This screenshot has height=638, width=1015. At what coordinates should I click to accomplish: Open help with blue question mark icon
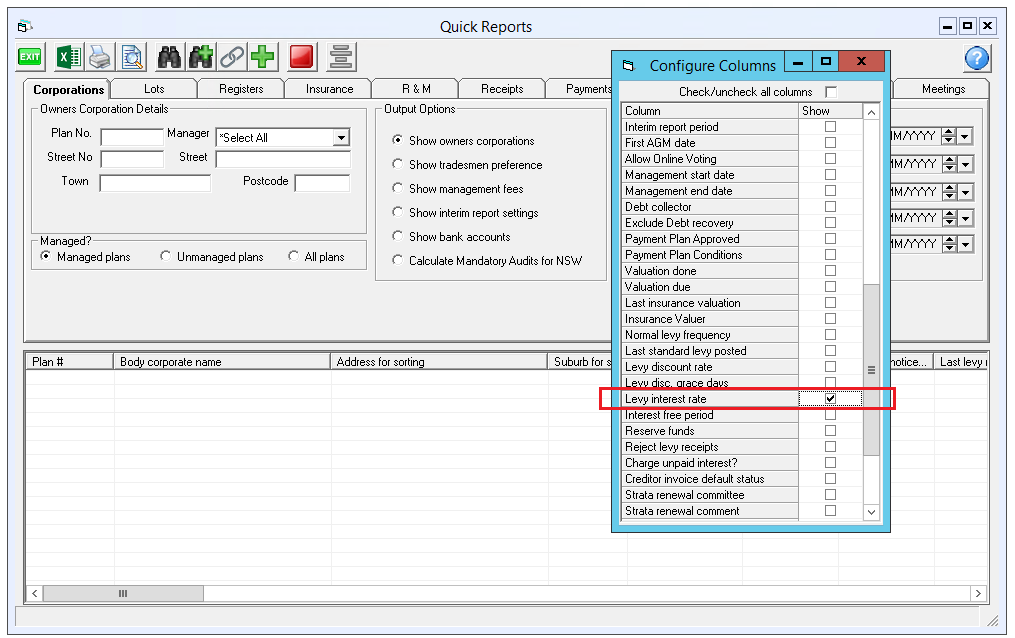pyautogui.click(x=977, y=58)
